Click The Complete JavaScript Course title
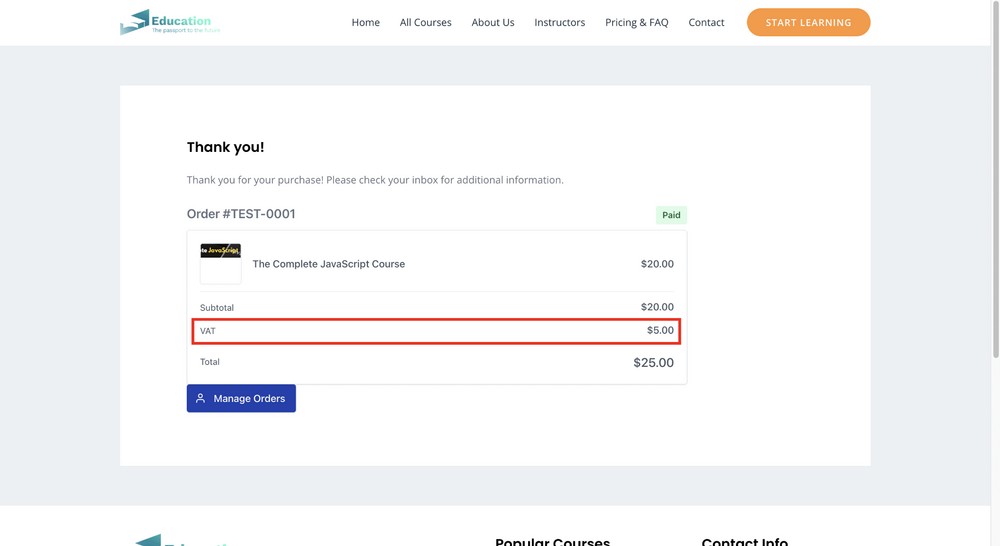This screenshot has height=546, width=1000. [x=328, y=264]
